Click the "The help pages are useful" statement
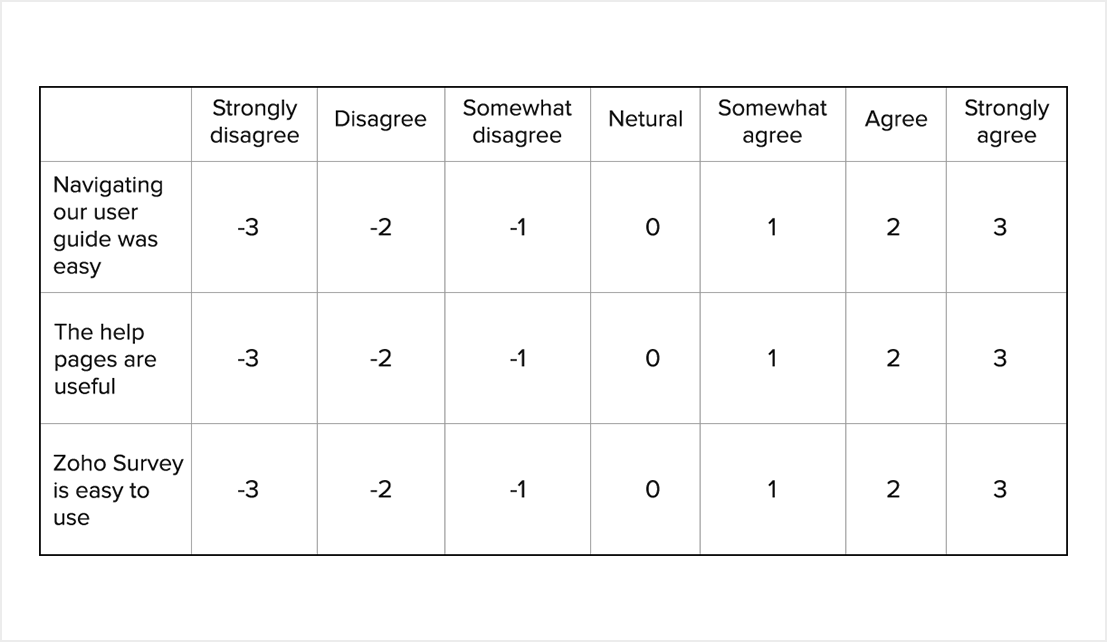This screenshot has width=1107, height=642. [105, 359]
